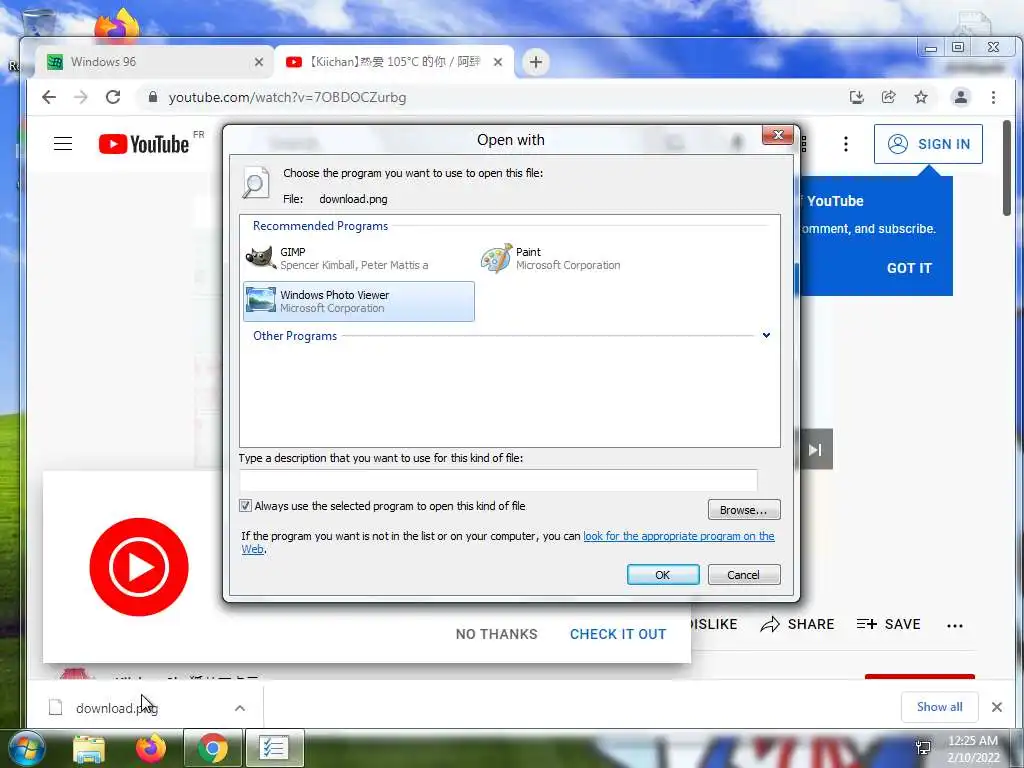
Task: Accept the promo with CHECK IT OUT
Action: pyautogui.click(x=618, y=634)
